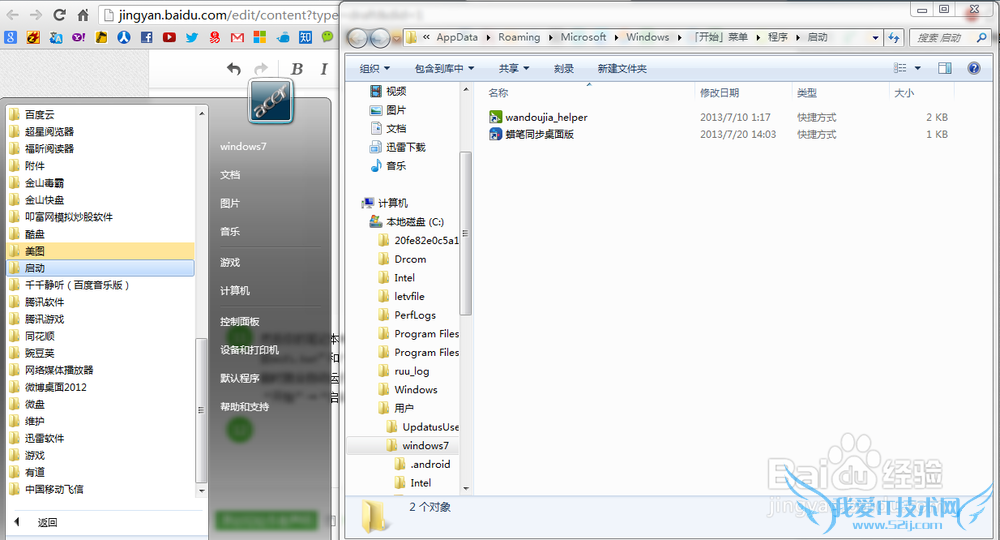Image resolution: width=1000 pixels, height=540 pixels.
Task: Click the Roaming breadcrumb in address bar
Action: [519, 37]
